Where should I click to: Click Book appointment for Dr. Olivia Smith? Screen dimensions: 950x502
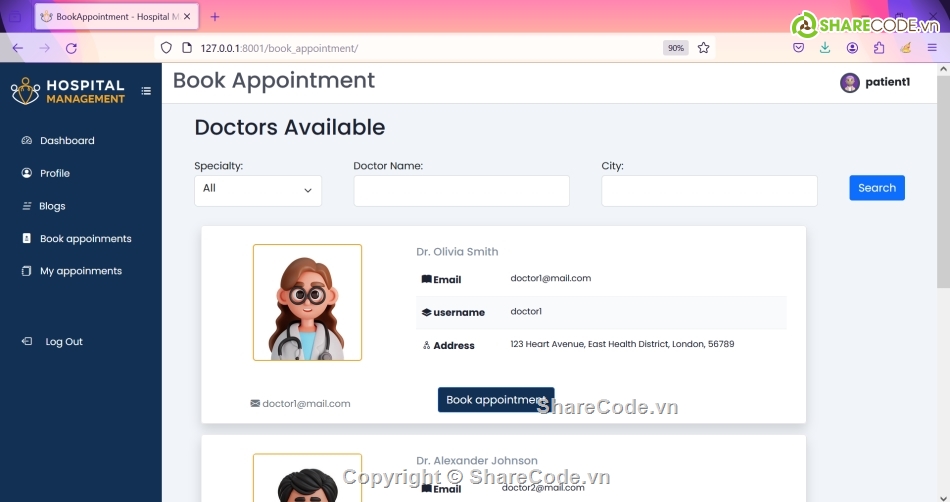pos(496,400)
